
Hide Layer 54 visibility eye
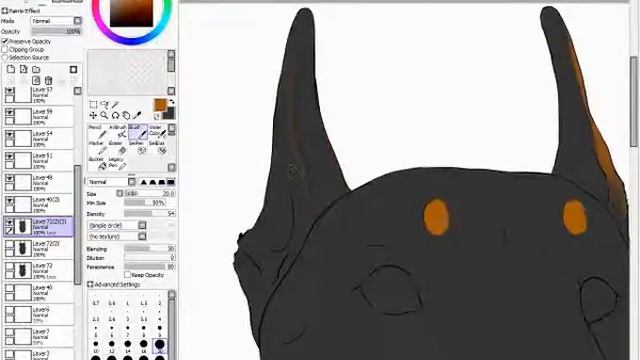click(x=9, y=134)
